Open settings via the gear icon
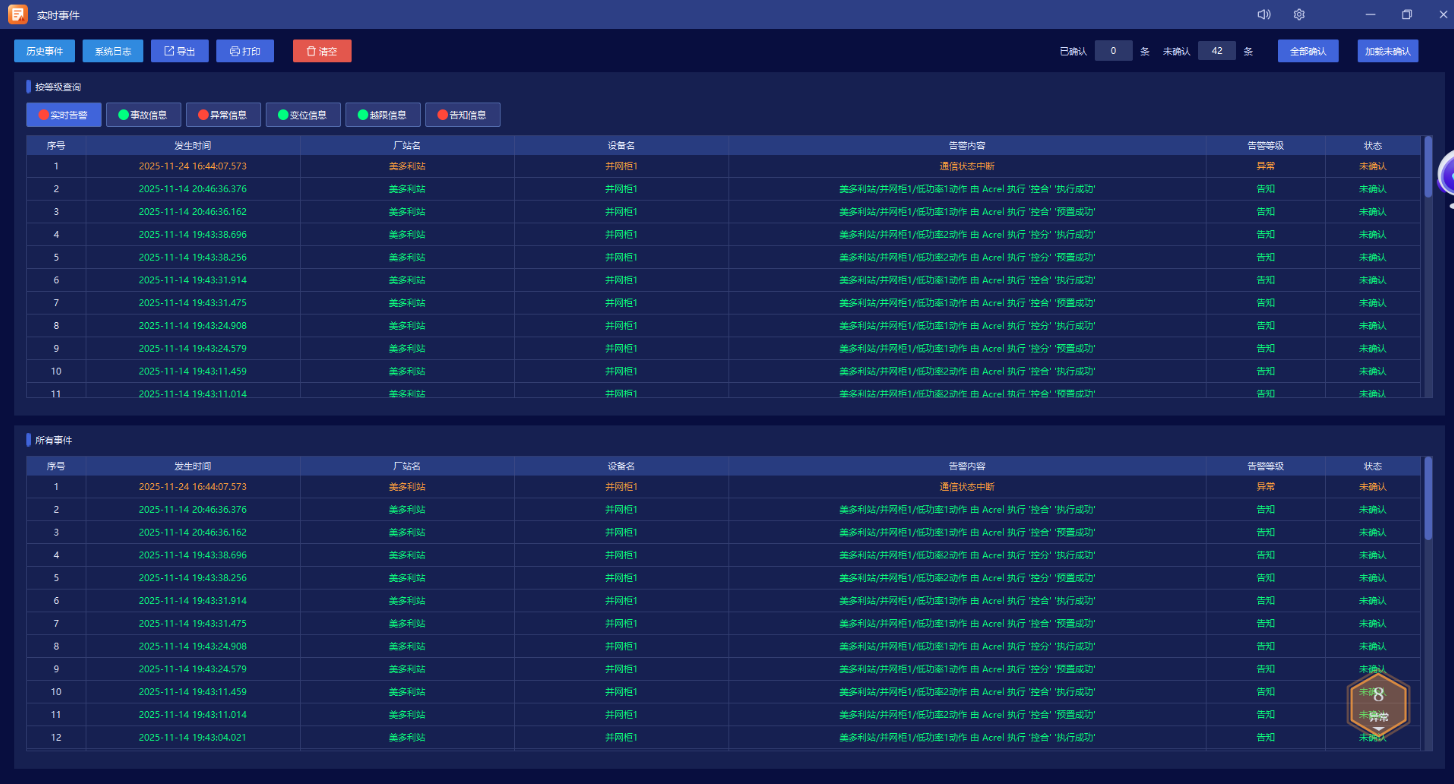Viewport: 1454px width, 784px height. pyautogui.click(x=1299, y=14)
